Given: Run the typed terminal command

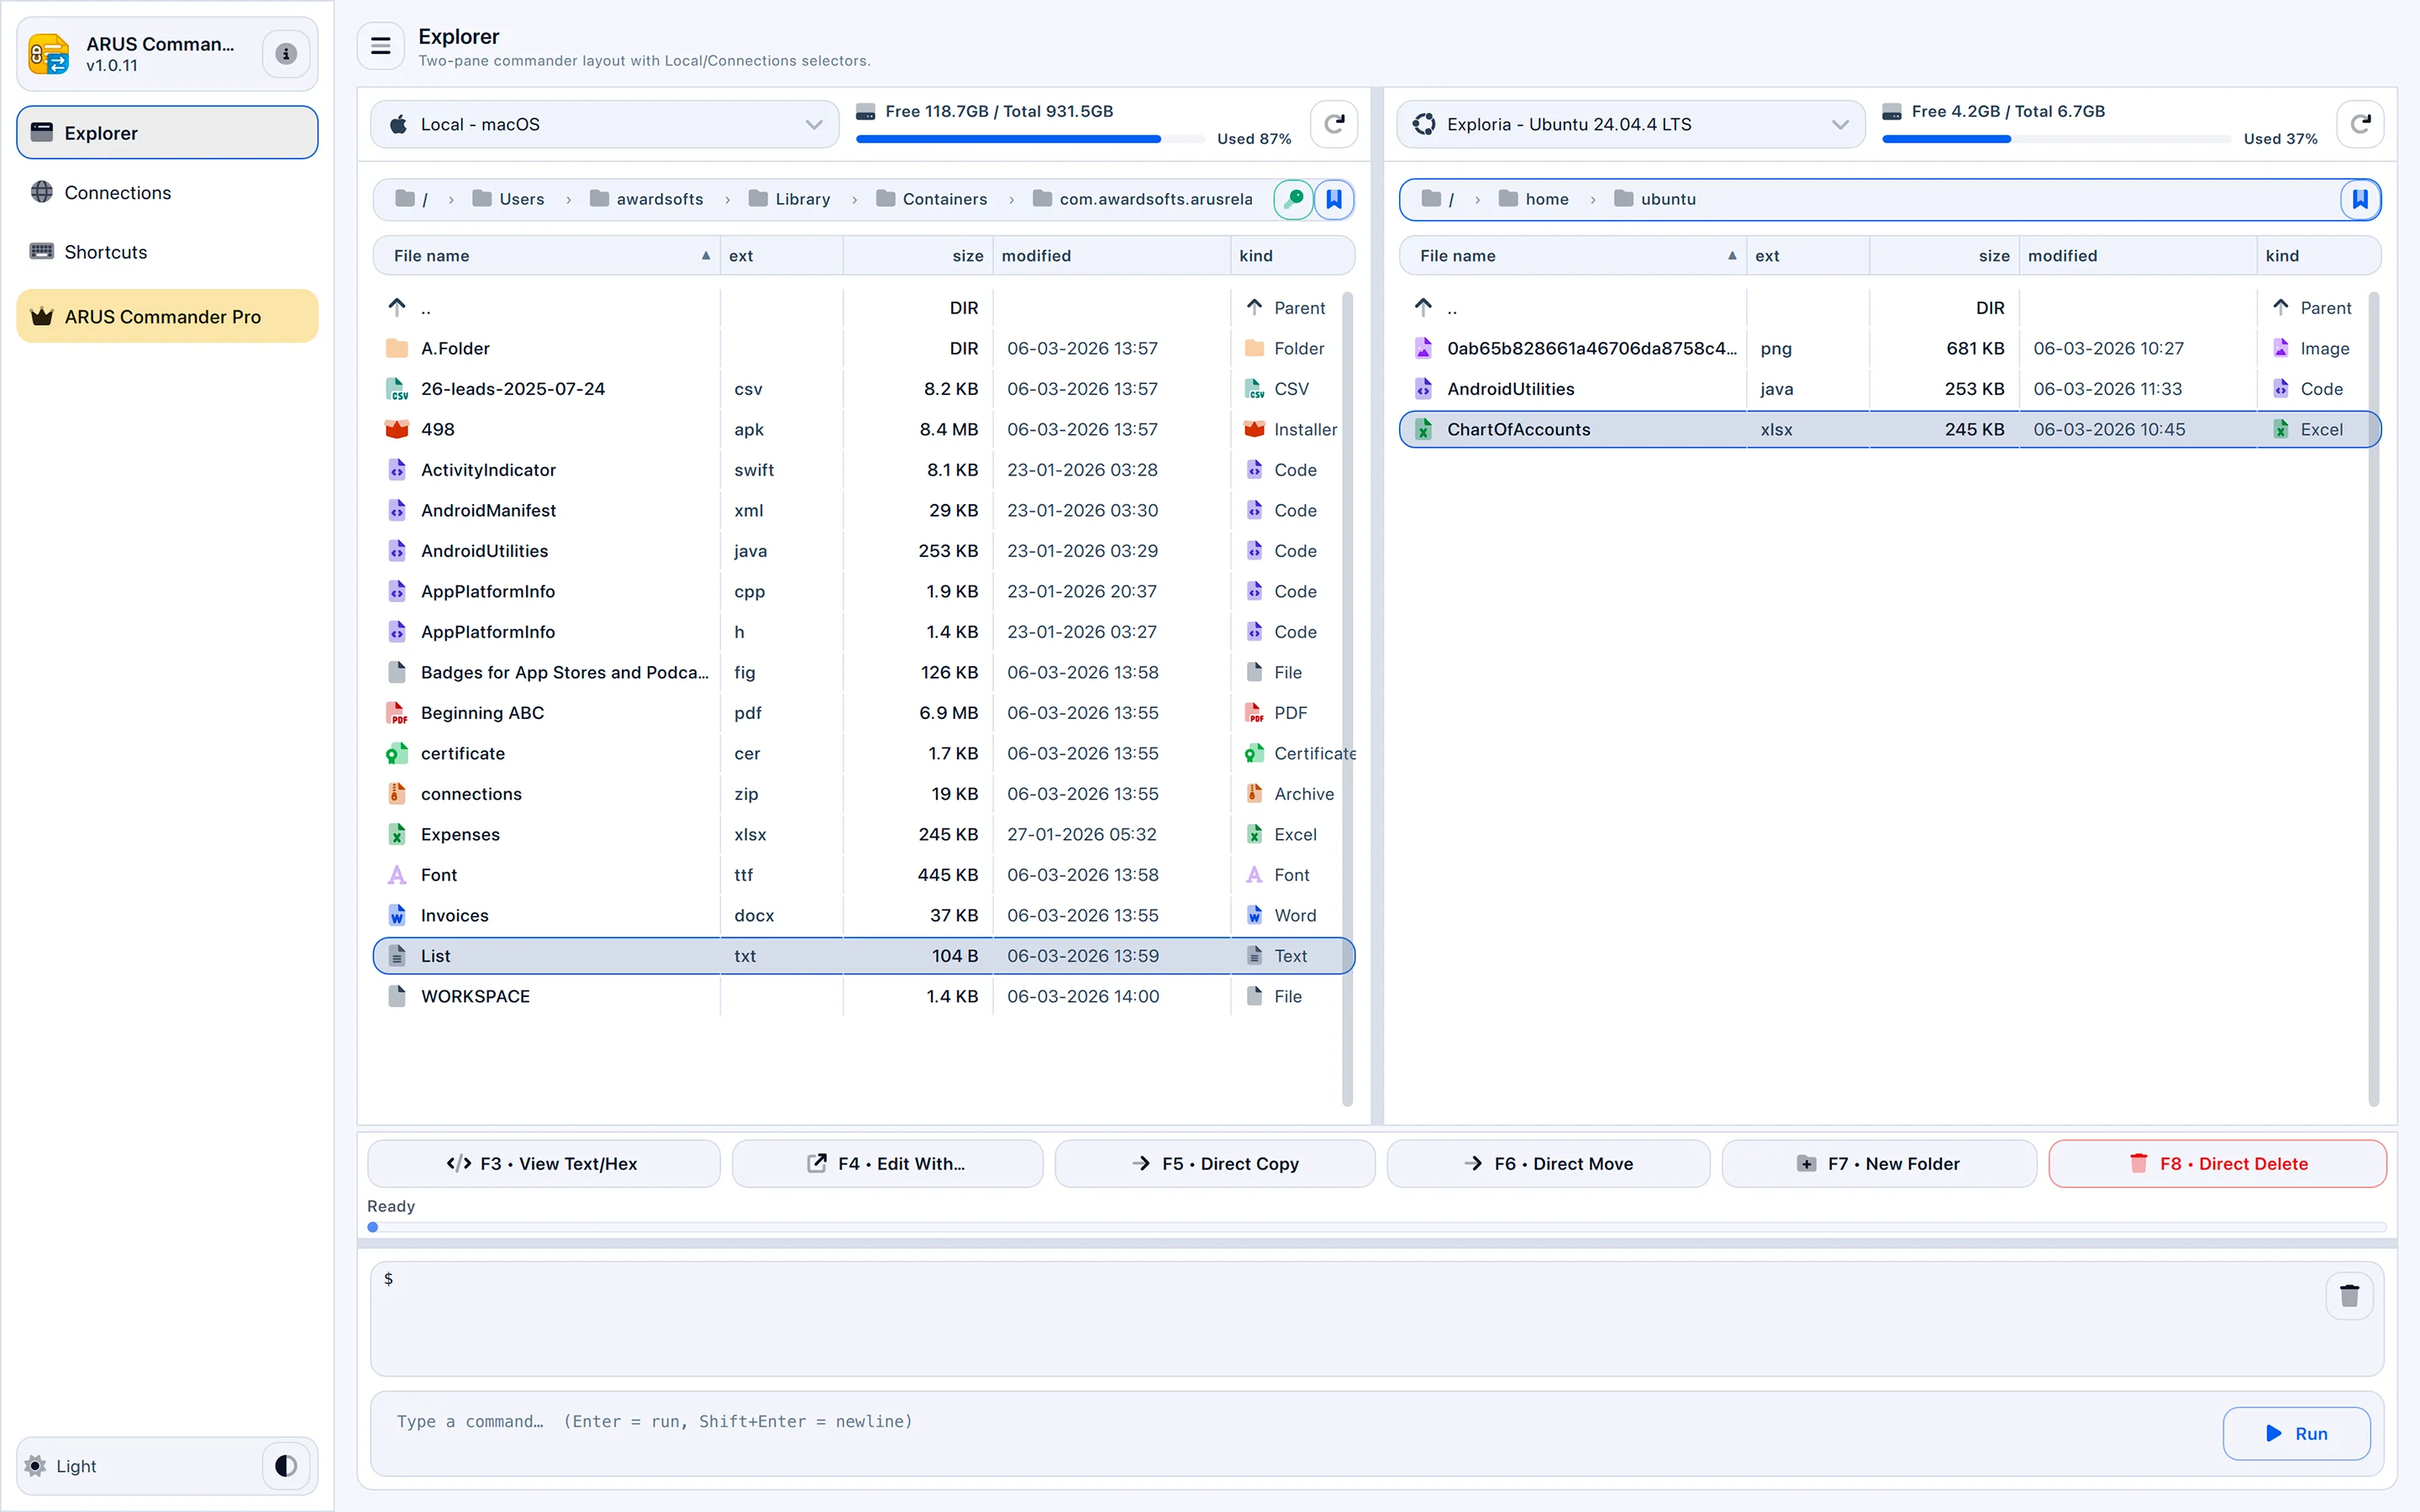Looking at the screenshot, I should coord(2295,1432).
